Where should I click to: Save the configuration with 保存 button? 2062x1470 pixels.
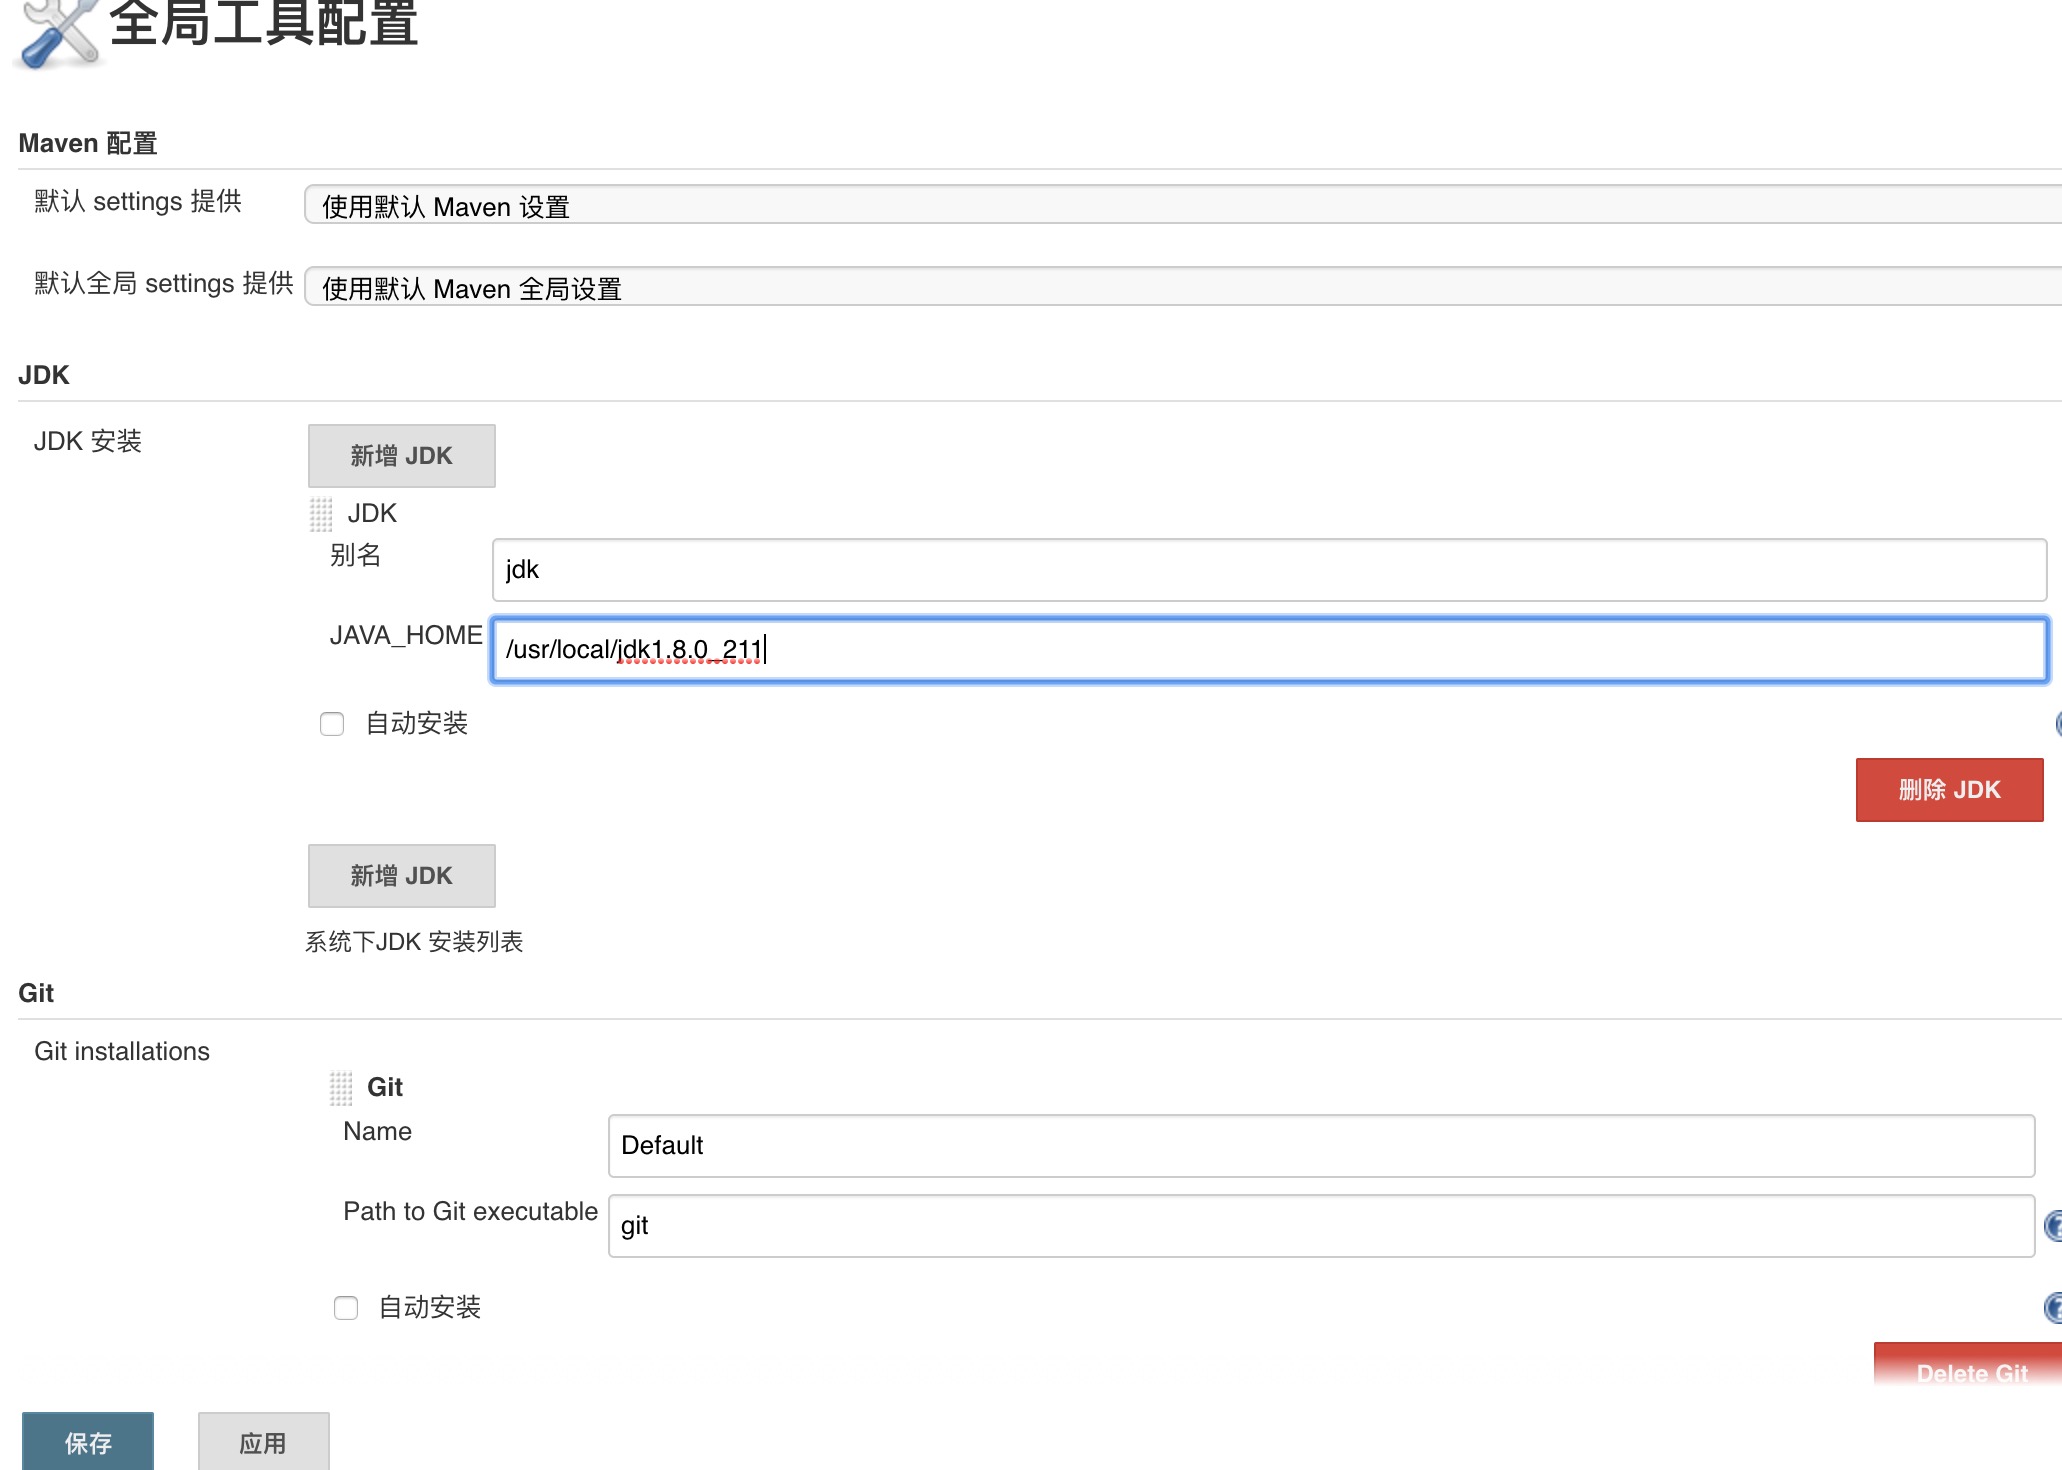coord(87,1442)
